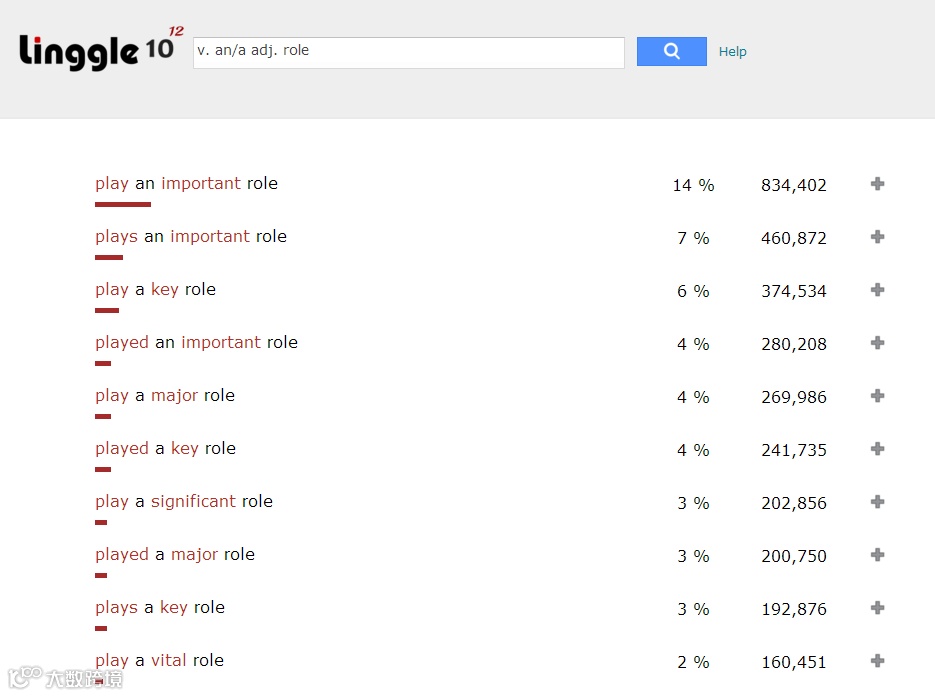935x696 pixels.
Task: Expand plus icon beside "plays a key role"
Action: 877,608
